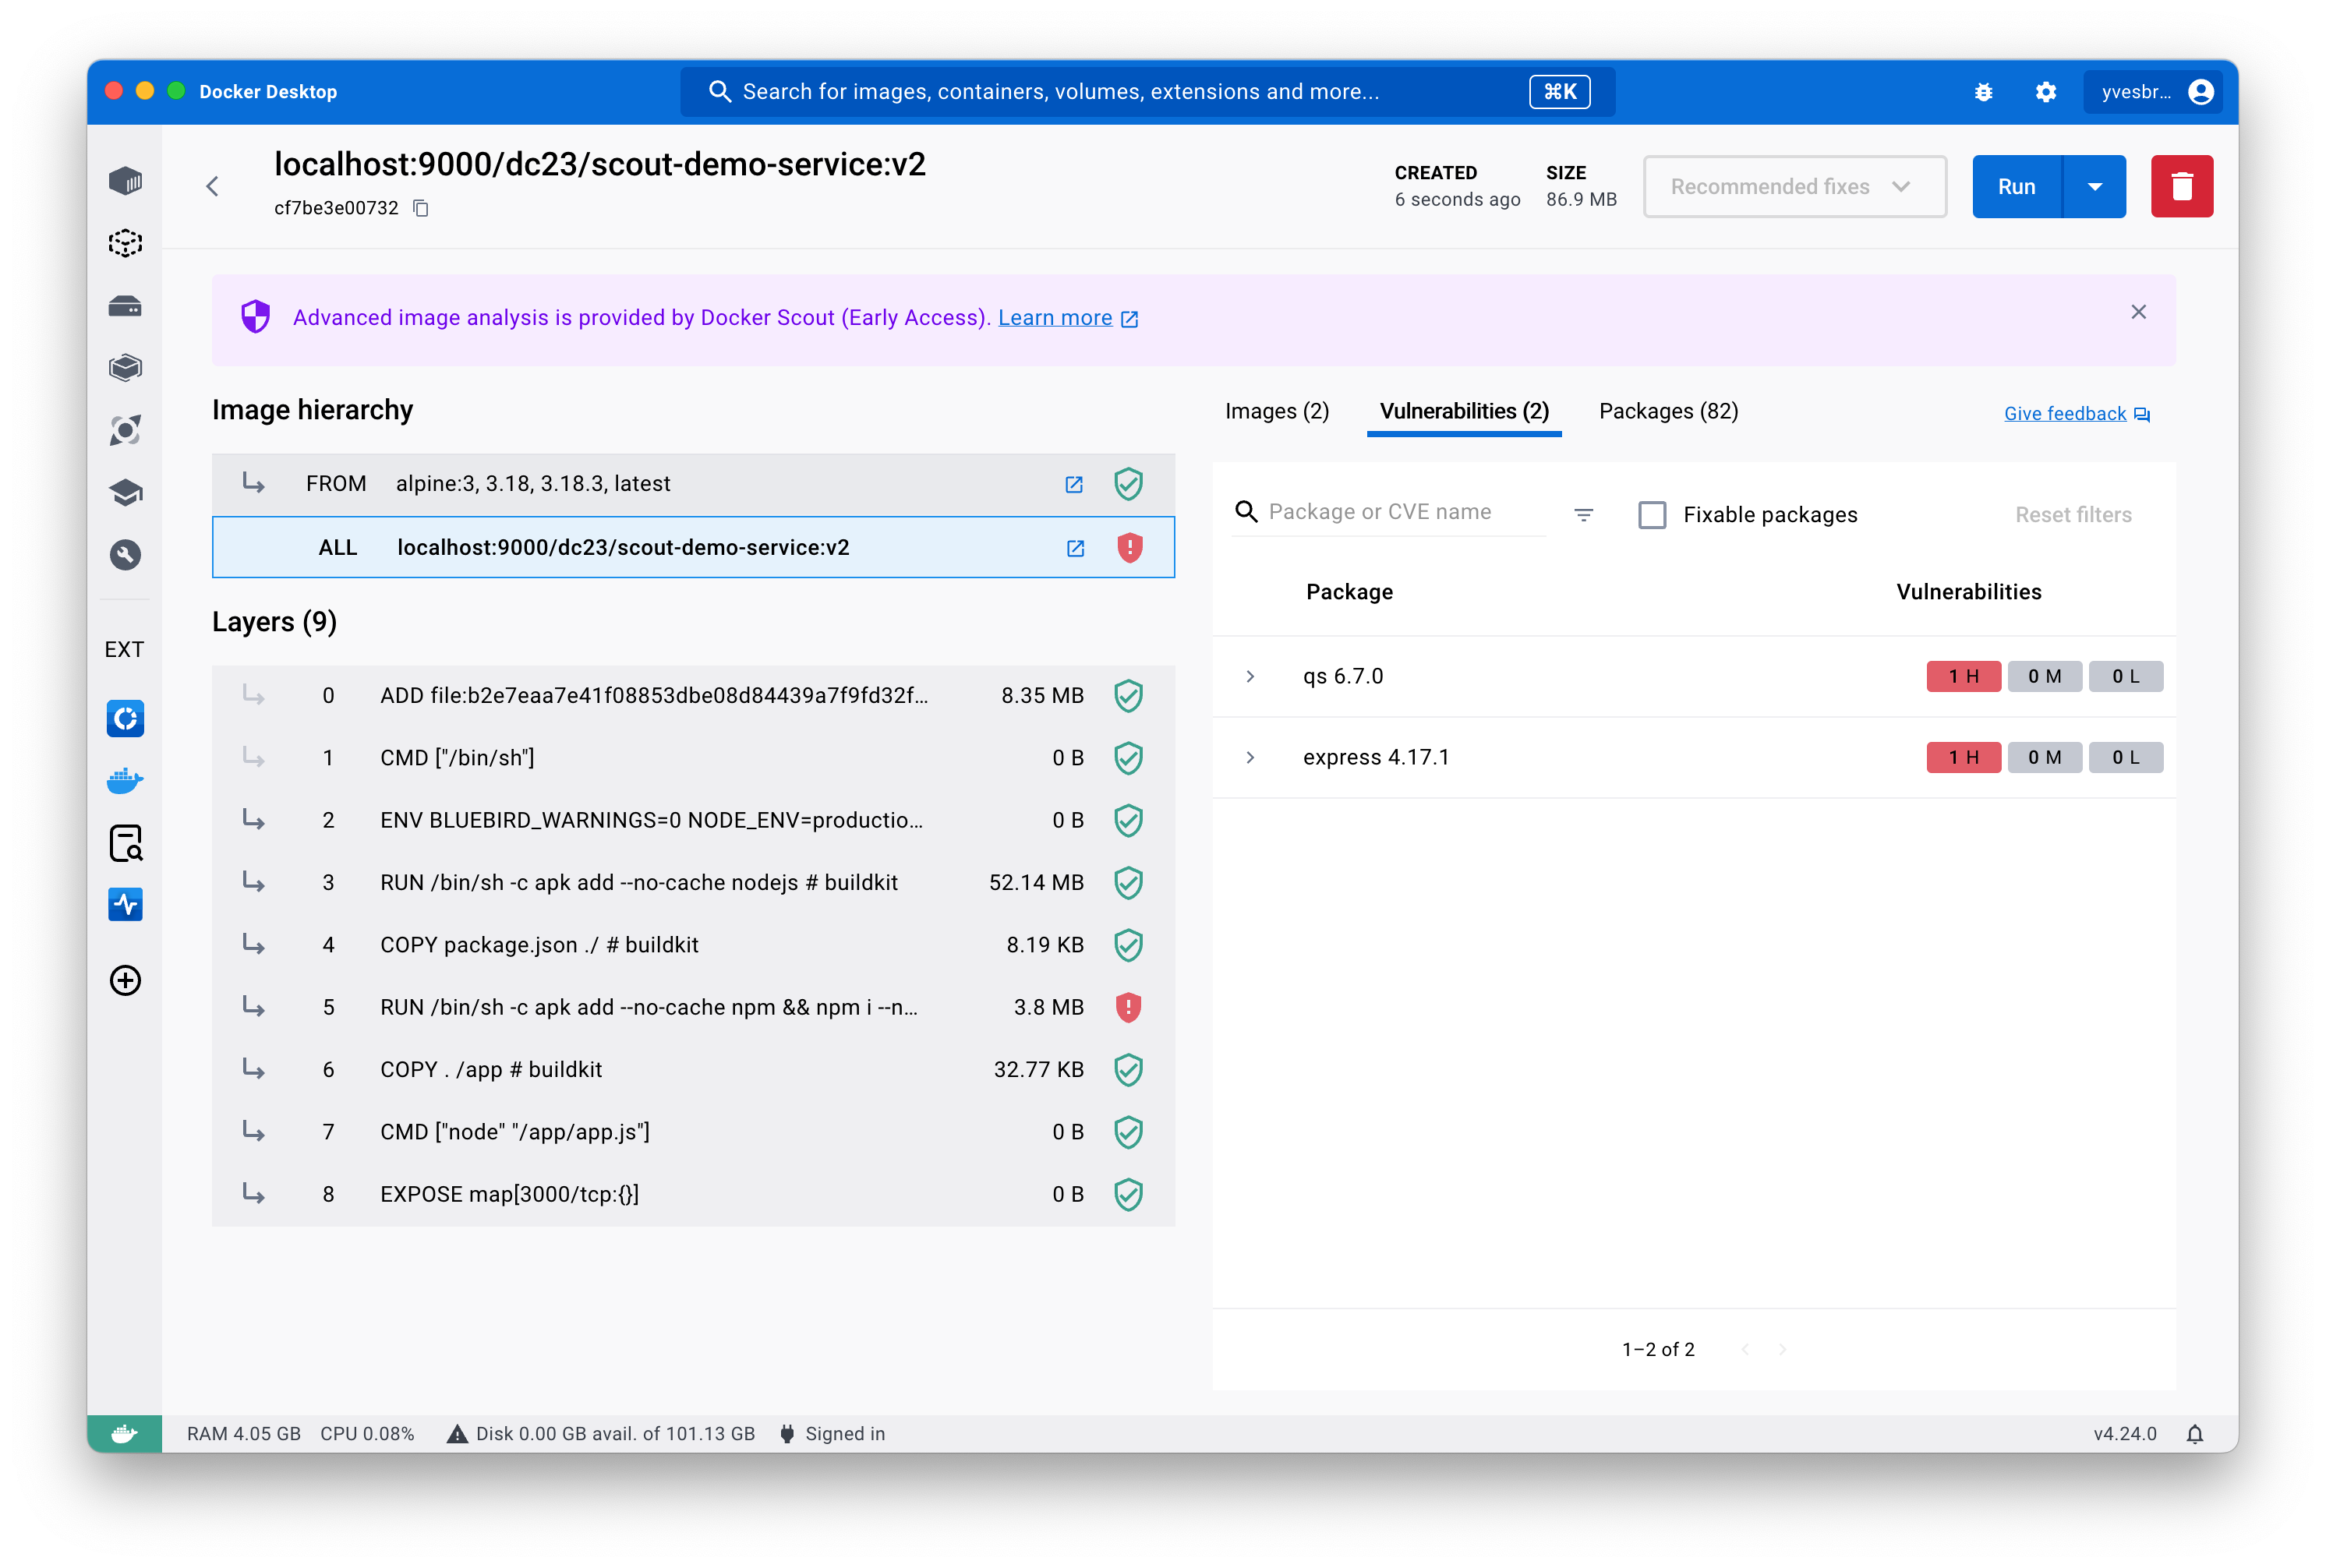Delete the image with the red trash button
Image resolution: width=2326 pixels, height=1568 pixels.
coord(2181,186)
